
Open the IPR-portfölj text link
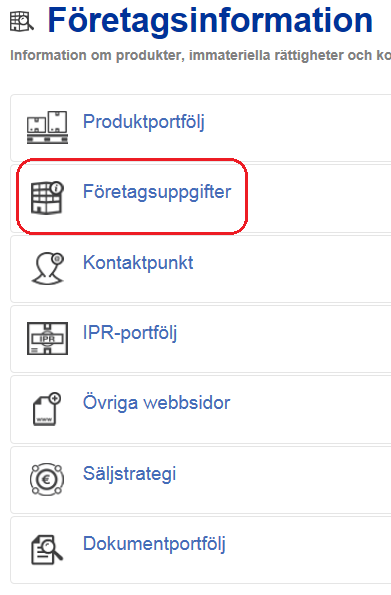130,333
